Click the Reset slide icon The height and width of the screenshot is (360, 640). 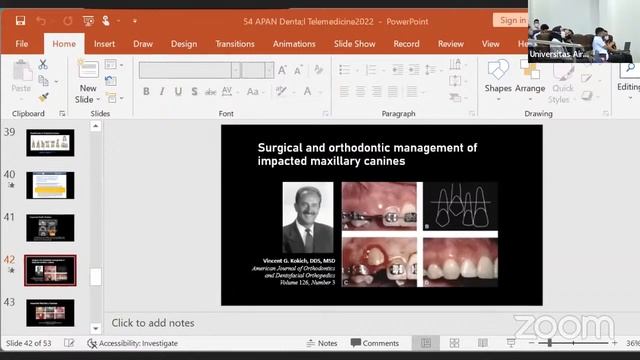(x=111, y=81)
